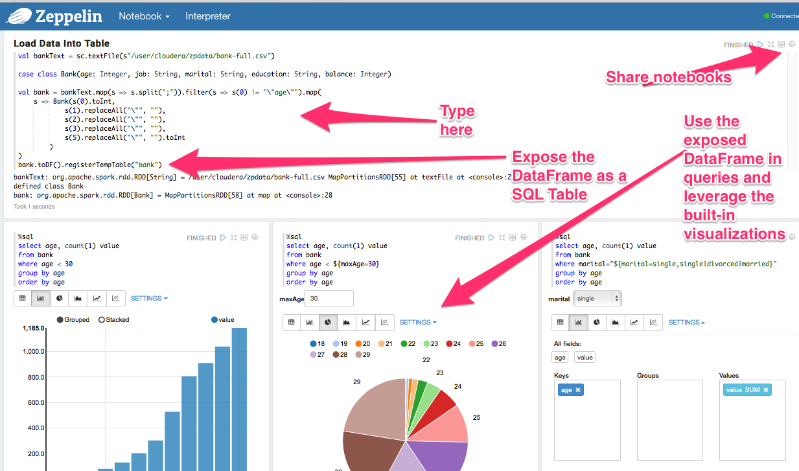799x471 pixels.
Task: Run the 'where age < 30' SQL paragraph
Action: tap(223, 238)
